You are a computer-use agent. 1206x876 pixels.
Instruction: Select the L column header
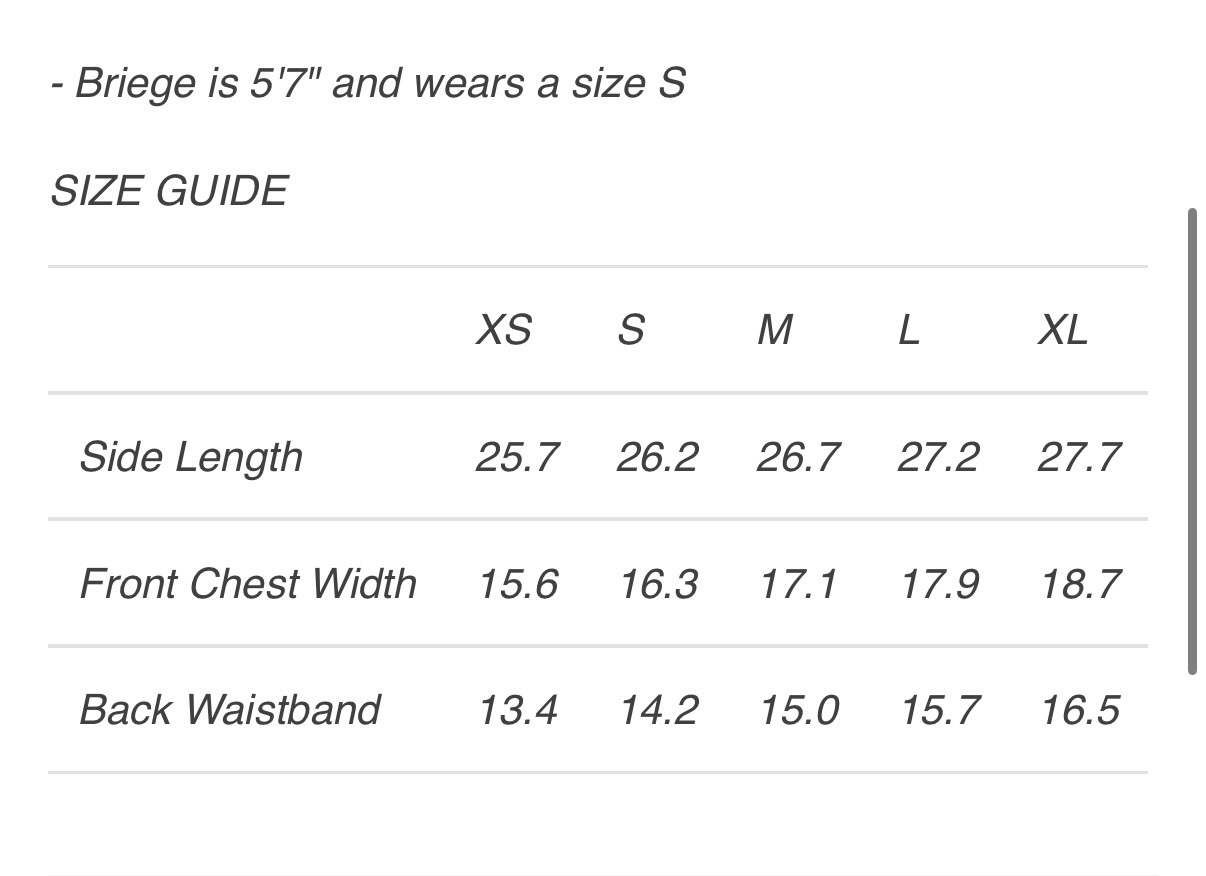pos(908,330)
